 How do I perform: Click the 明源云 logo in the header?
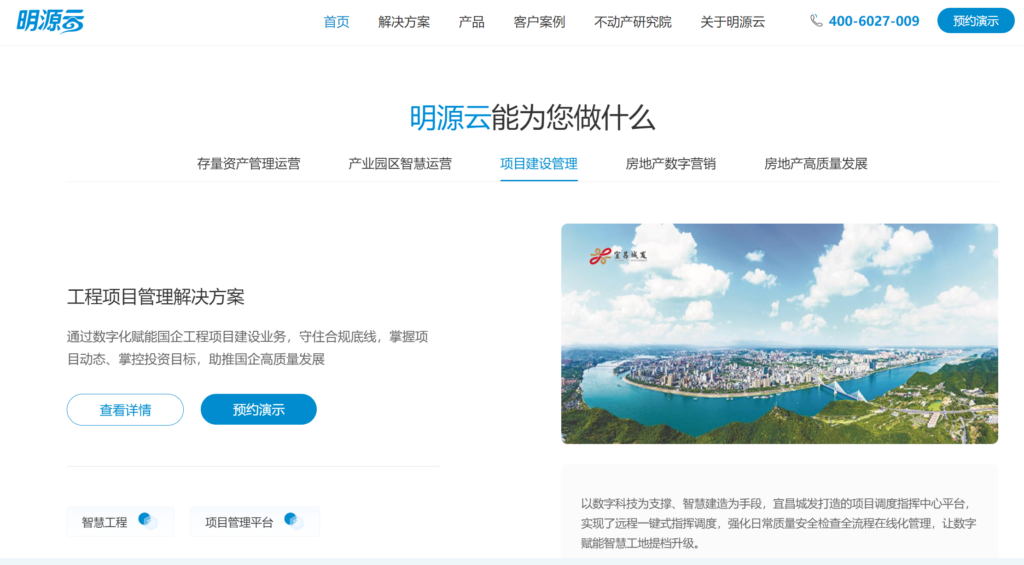[50, 20]
